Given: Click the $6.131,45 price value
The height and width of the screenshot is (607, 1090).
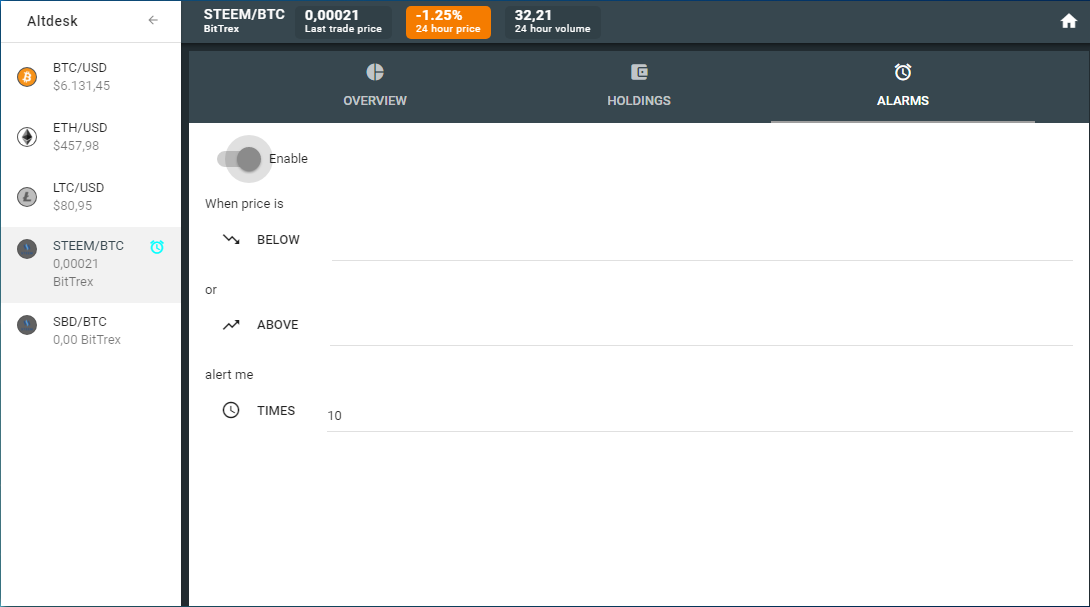Looking at the screenshot, I should pos(81,86).
